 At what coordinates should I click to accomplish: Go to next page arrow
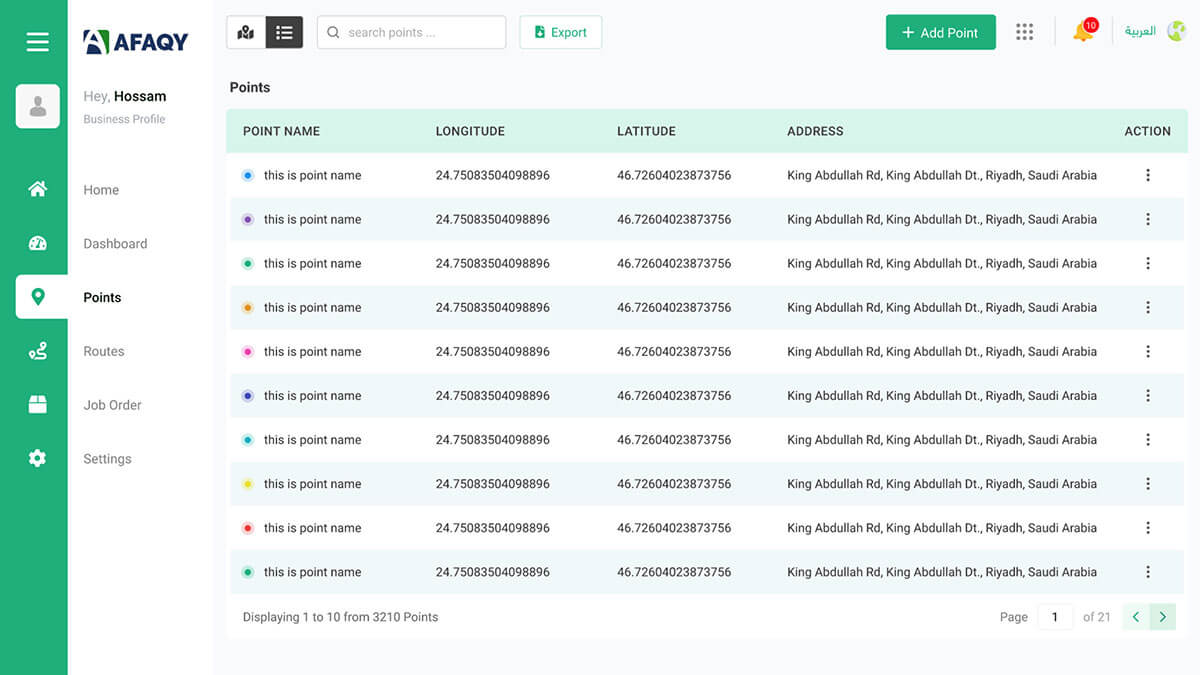pos(1162,617)
